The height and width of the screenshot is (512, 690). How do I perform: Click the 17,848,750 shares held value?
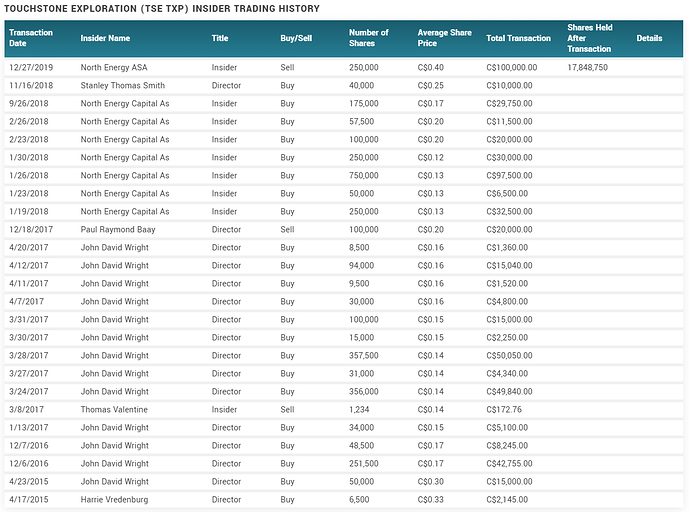[587, 67]
